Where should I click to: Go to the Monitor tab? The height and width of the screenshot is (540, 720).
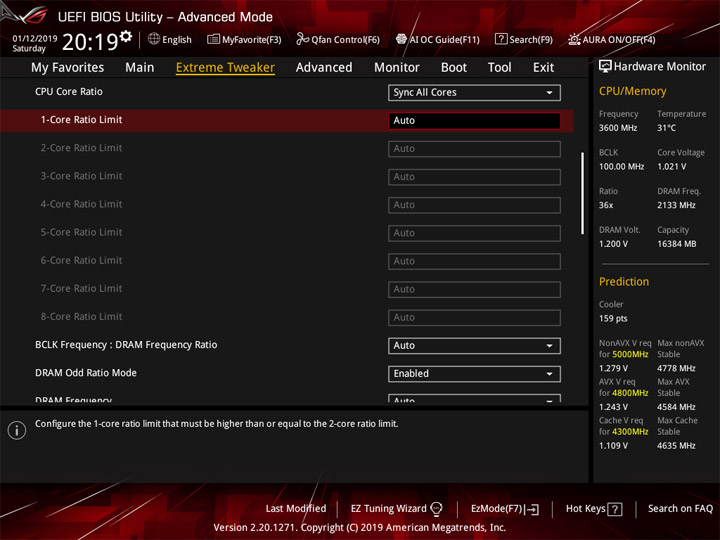[x=397, y=68]
